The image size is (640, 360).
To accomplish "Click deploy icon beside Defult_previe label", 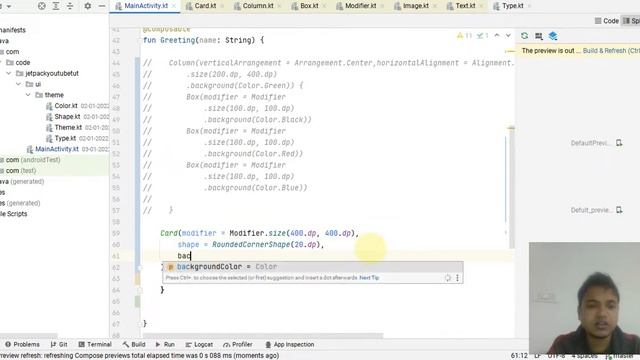I will (619, 210).
